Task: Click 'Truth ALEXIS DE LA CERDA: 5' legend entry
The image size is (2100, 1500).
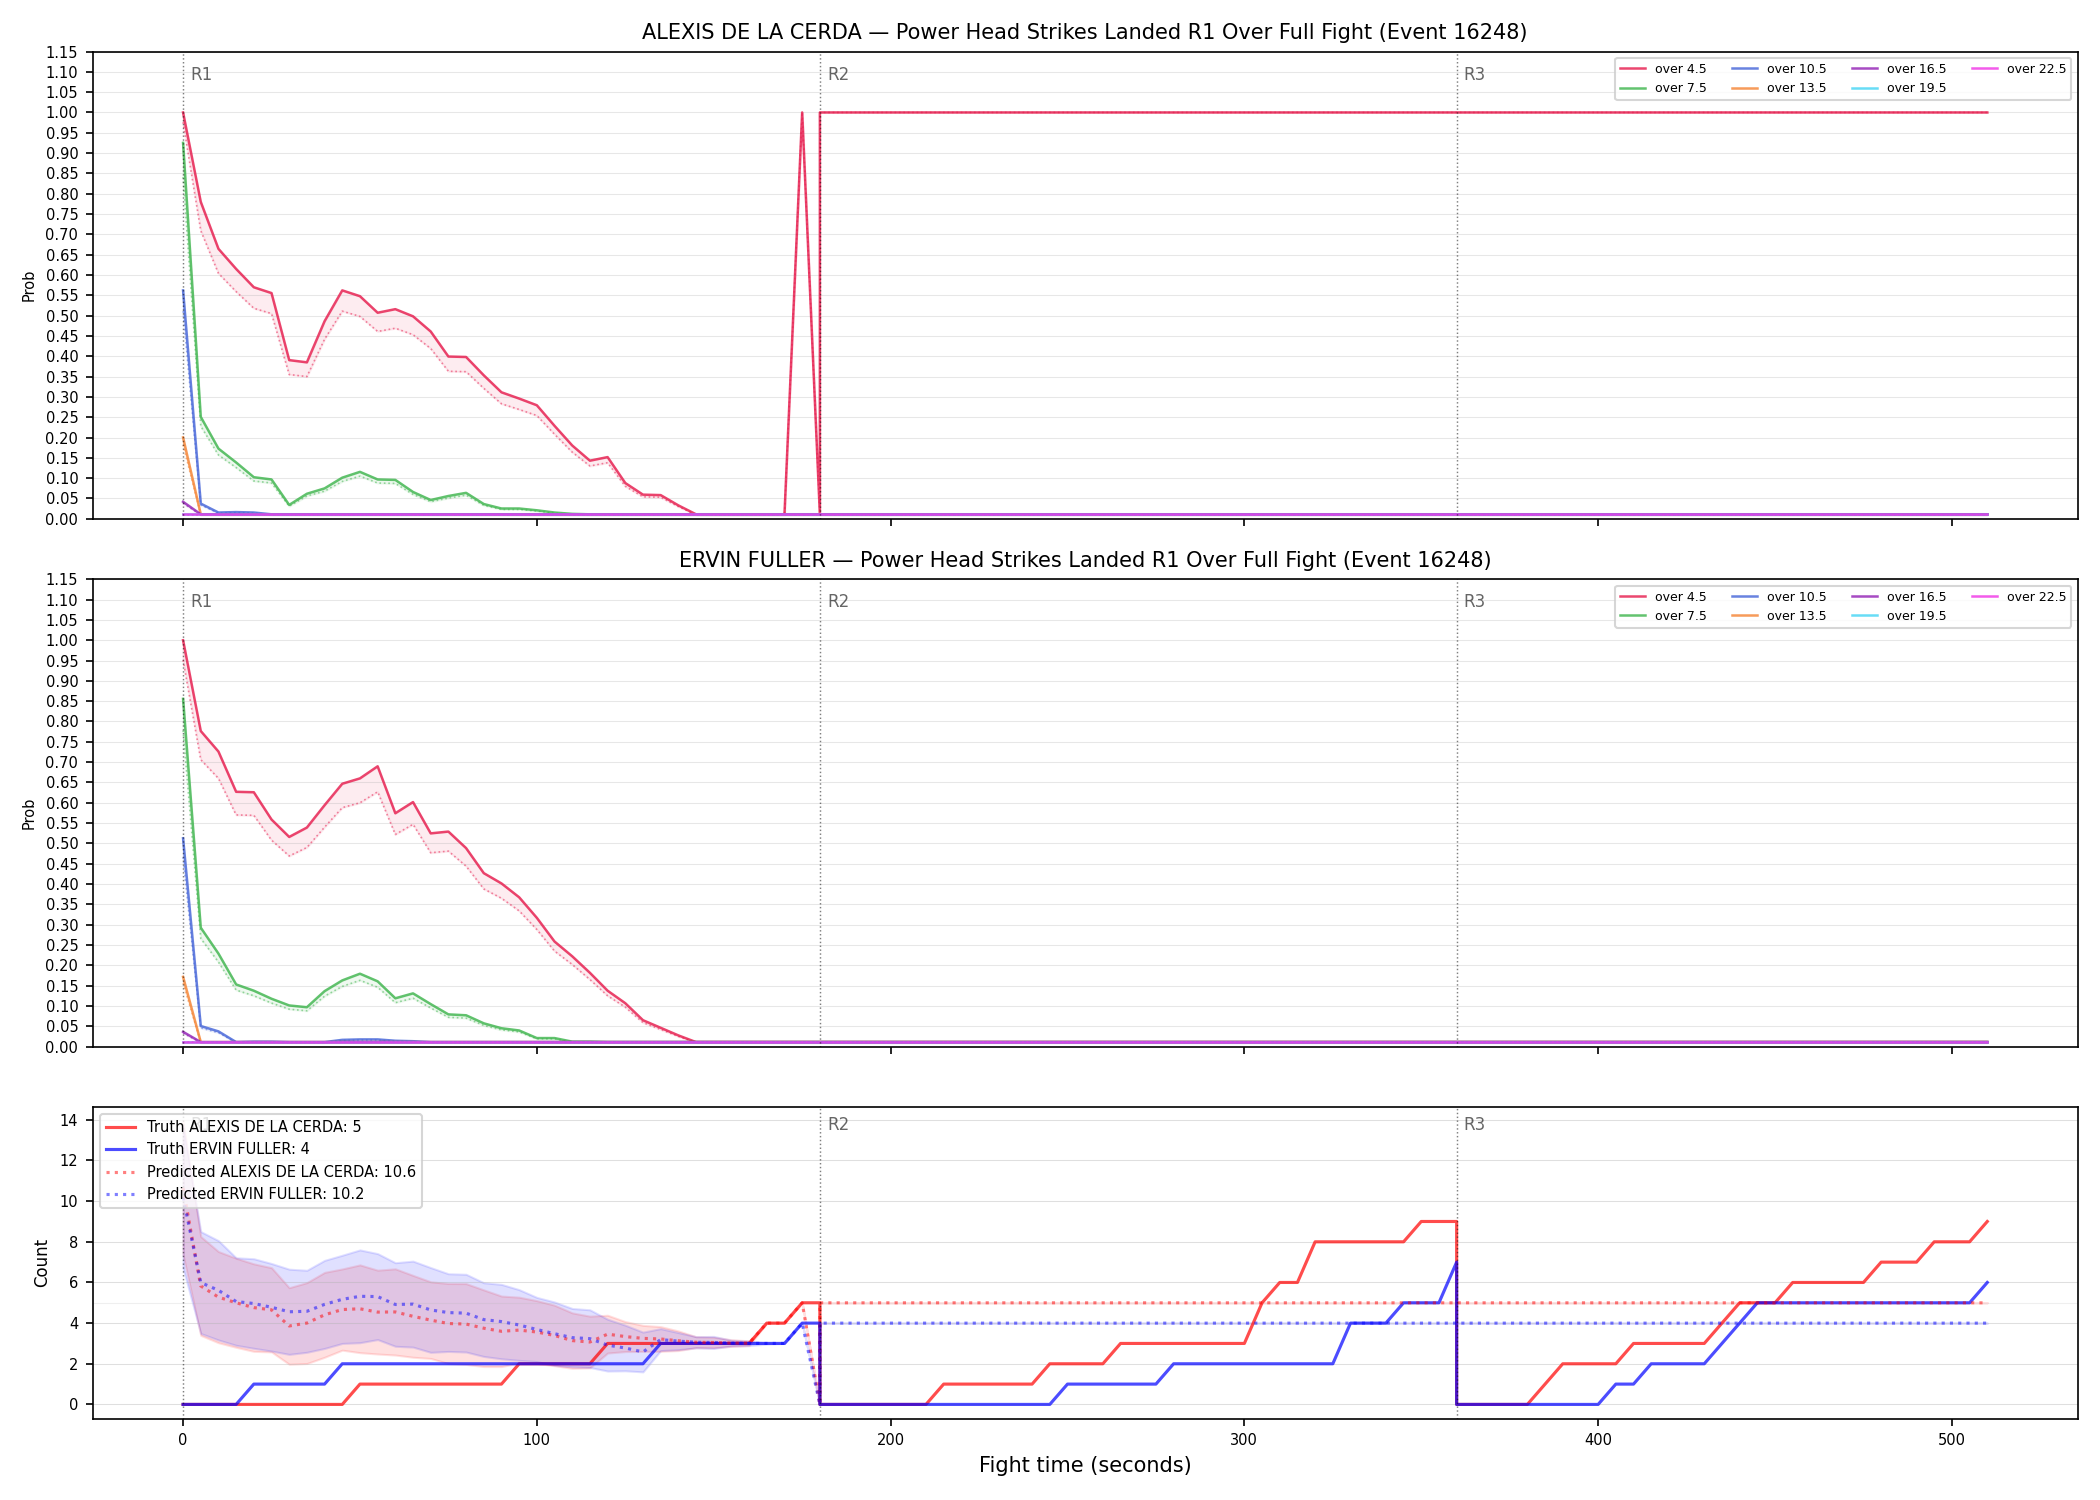Action: point(233,1127)
